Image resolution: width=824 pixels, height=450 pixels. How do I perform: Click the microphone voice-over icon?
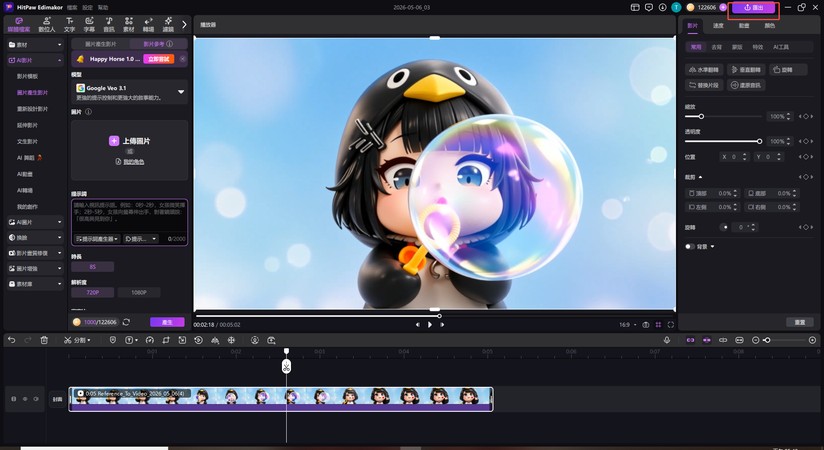667,340
